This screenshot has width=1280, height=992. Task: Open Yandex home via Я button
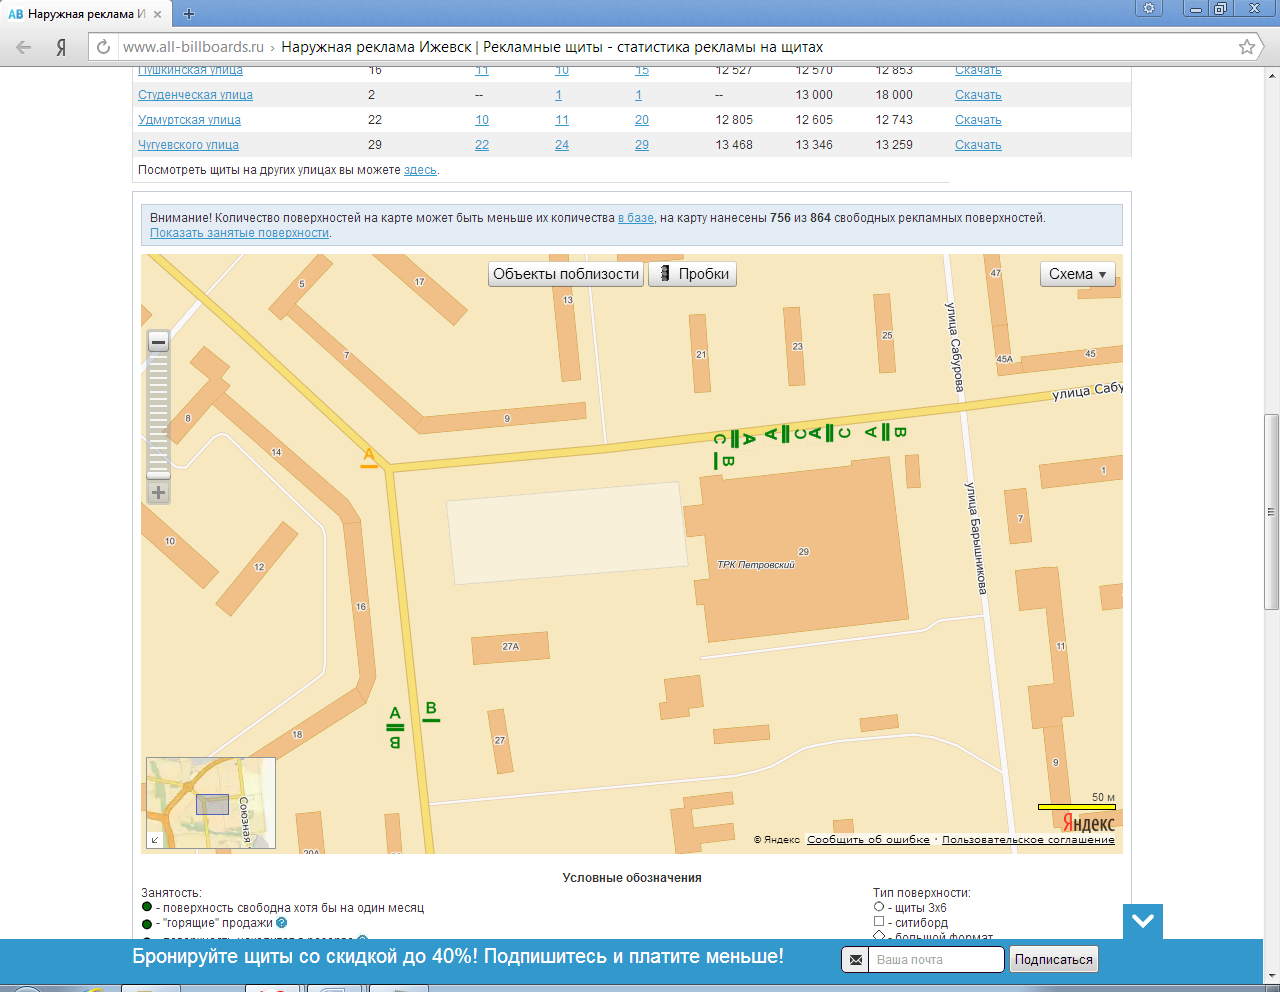[x=61, y=47]
